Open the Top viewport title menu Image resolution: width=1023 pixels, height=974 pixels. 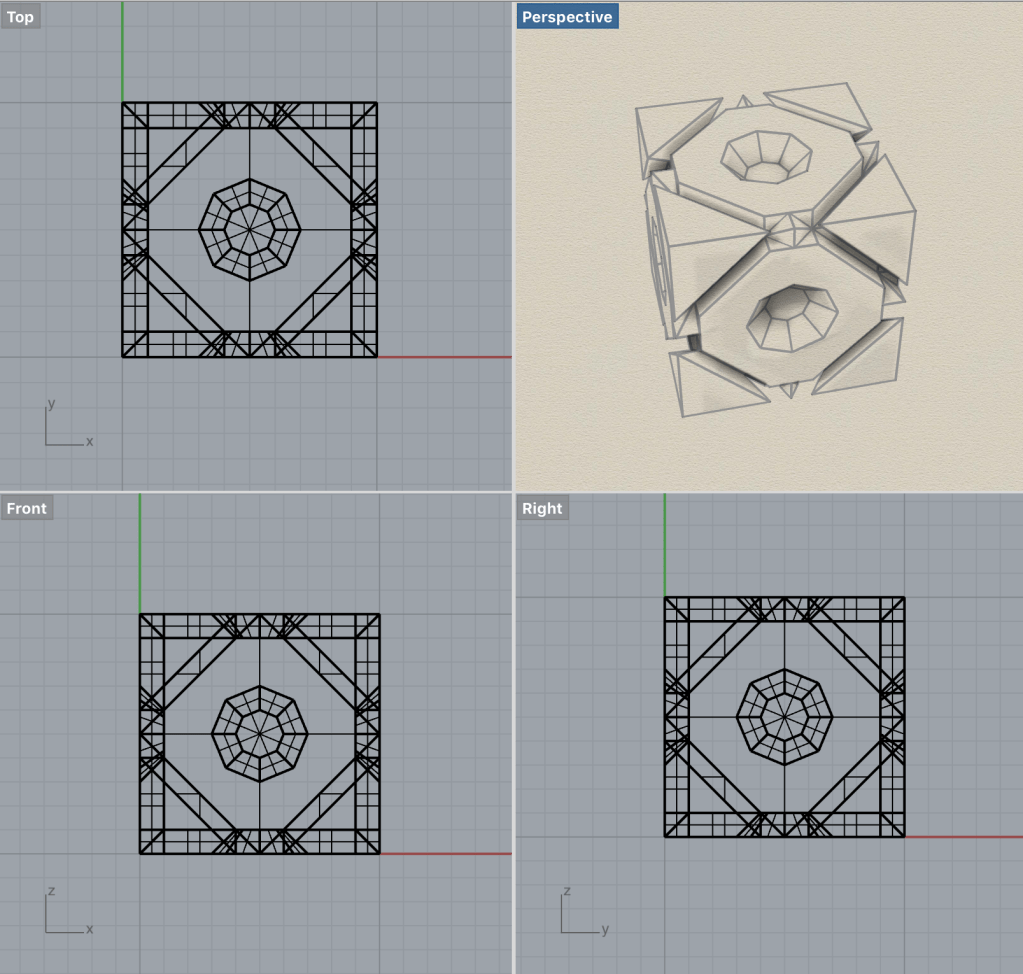click(20, 17)
